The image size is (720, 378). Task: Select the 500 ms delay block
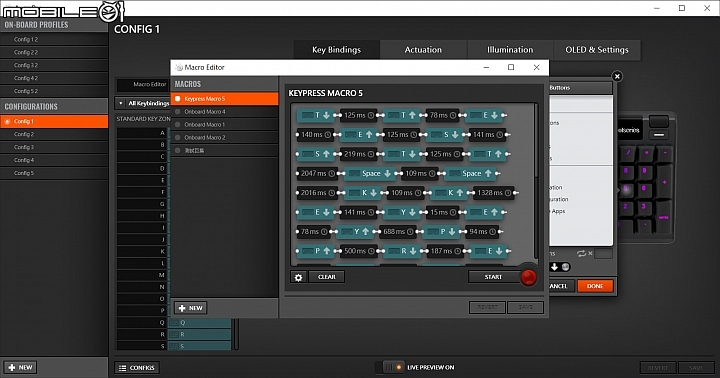(x=359, y=251)
